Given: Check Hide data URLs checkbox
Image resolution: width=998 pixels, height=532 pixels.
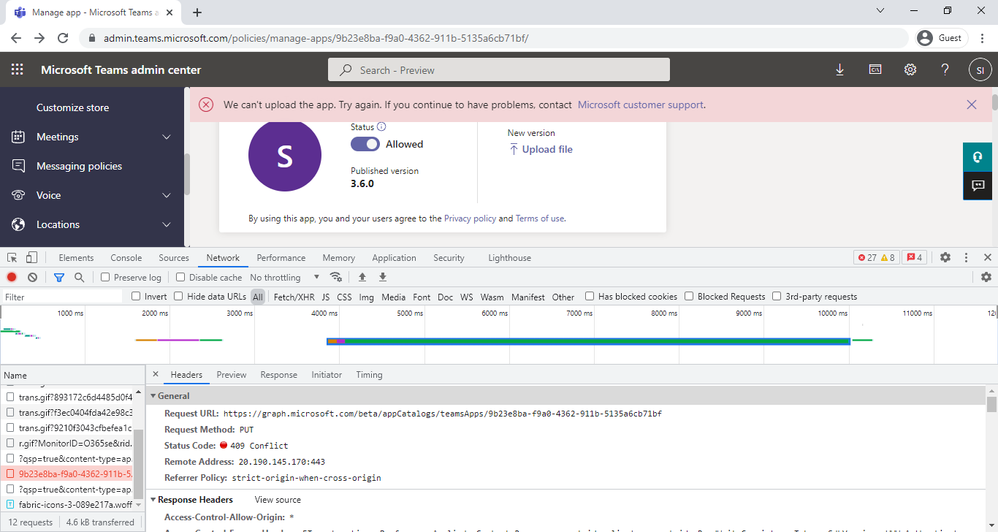Looking at the screenshot, I should click(x=179, y=296).
